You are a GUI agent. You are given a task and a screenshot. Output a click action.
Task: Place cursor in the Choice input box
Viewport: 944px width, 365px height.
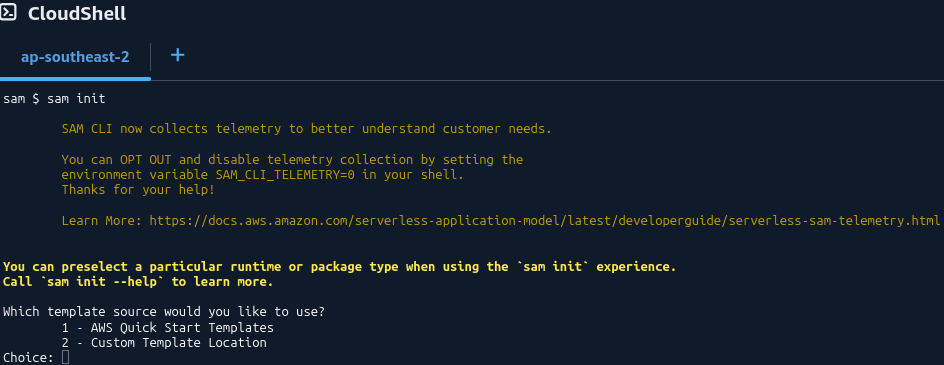(66, 358)
